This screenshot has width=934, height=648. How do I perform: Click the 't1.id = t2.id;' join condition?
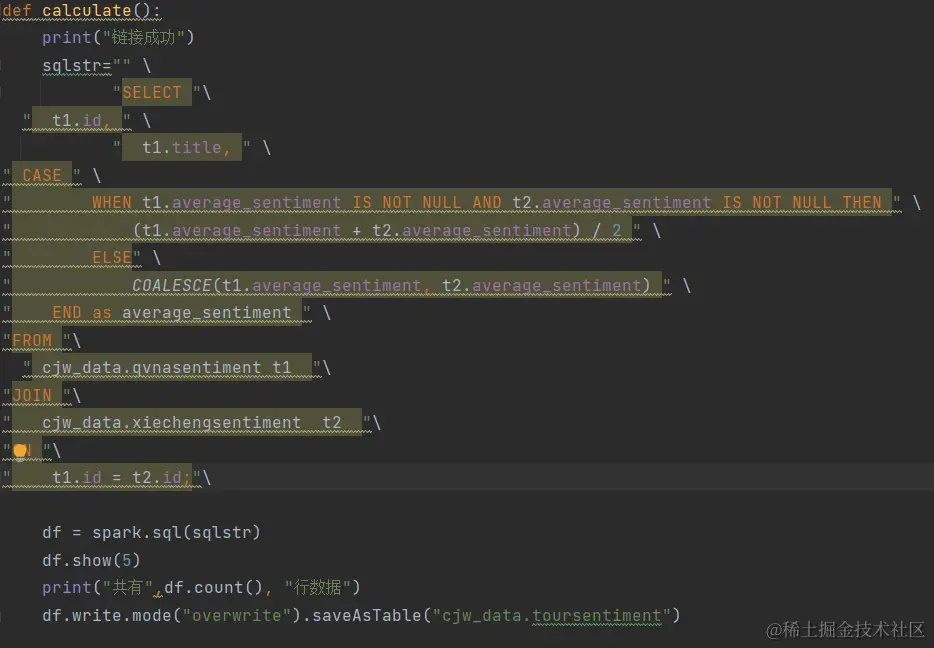[121, 477]
